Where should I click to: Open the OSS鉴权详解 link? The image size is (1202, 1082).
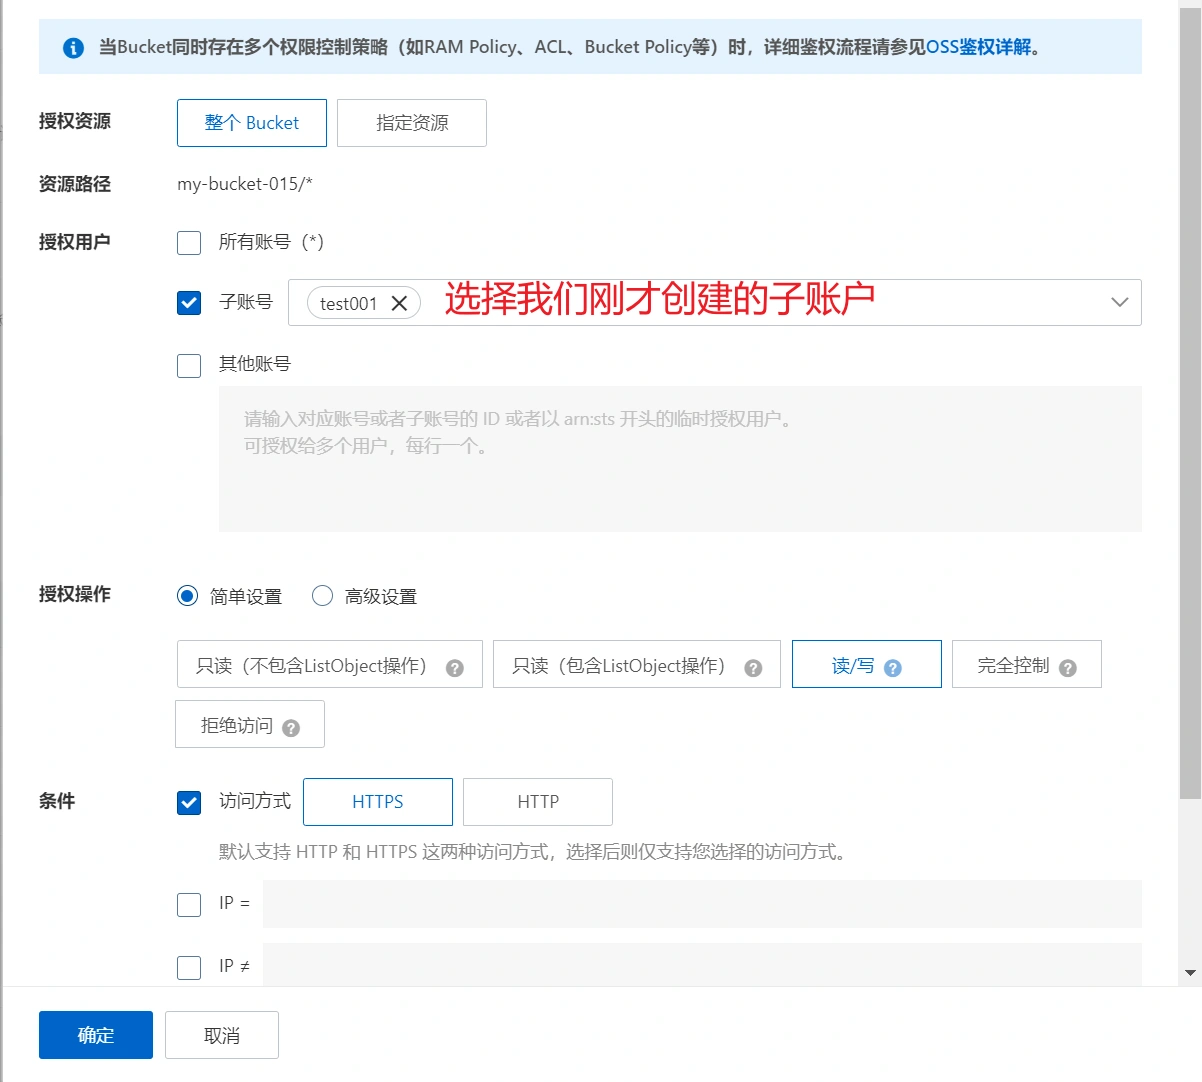[x=979, y=47]
